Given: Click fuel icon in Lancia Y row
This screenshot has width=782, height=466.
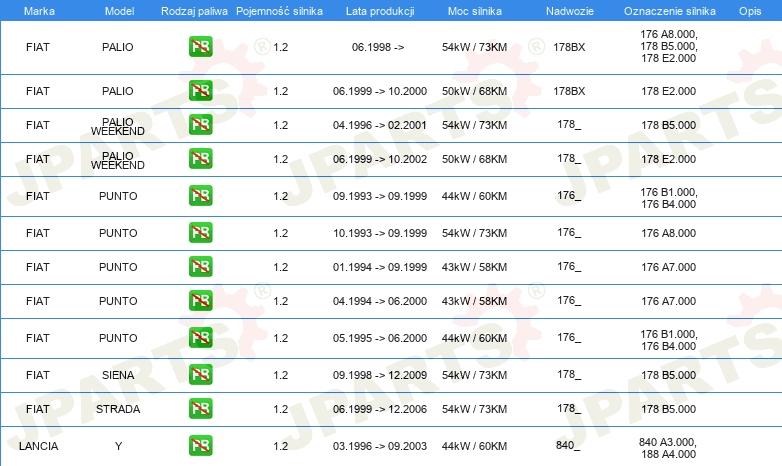Looking at the screenshot, I should pos(200,446).
